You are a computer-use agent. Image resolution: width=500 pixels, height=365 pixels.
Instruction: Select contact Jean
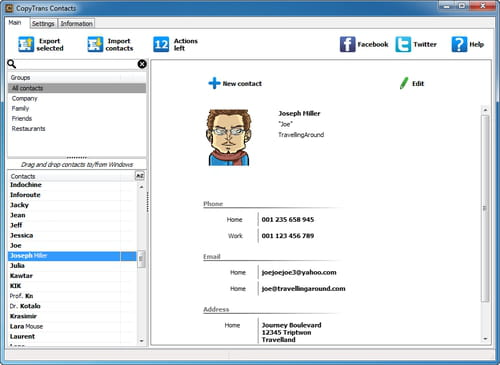72,215
